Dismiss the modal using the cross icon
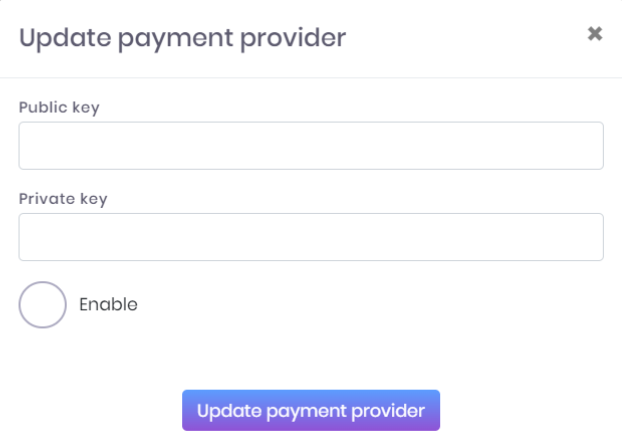Screen dimensions: 622x448 [x=595, y=34]
